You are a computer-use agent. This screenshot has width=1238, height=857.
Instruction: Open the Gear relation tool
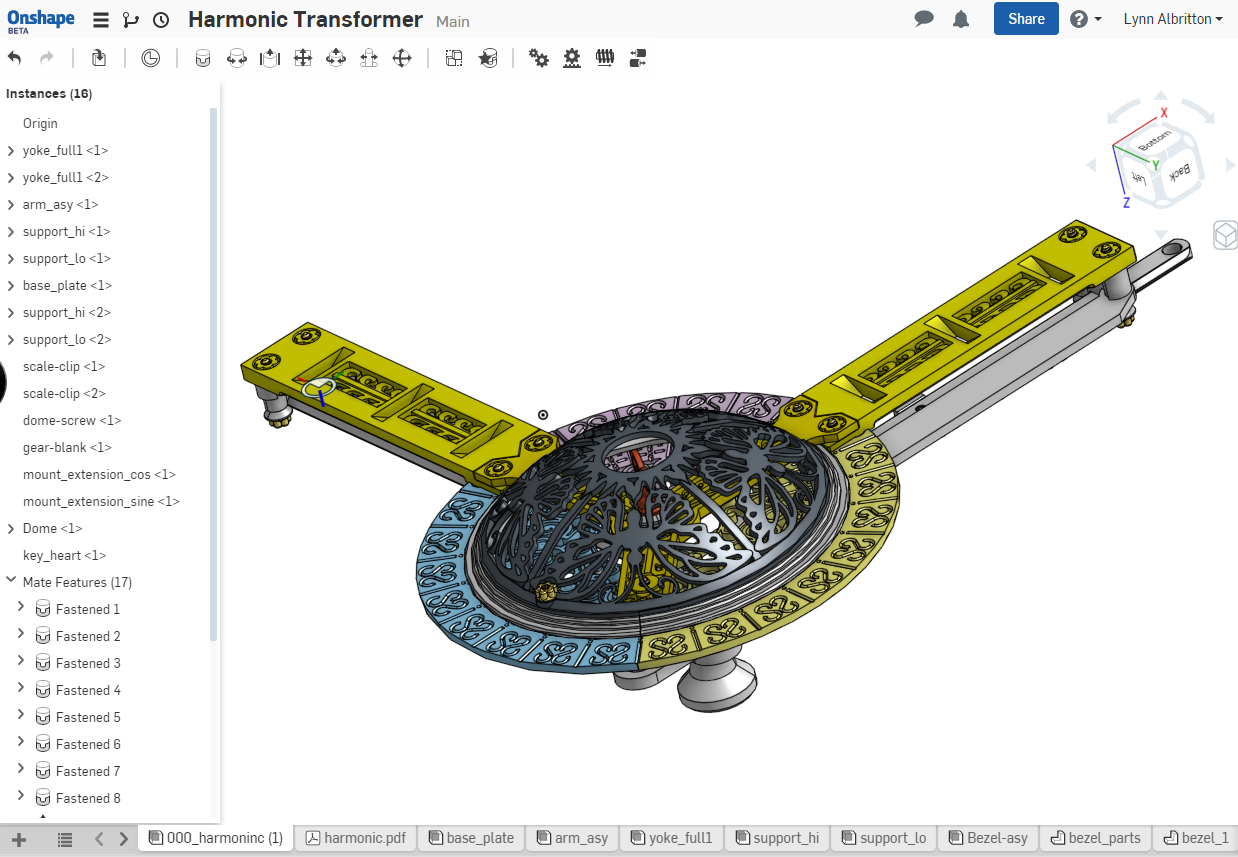[x=539, y=58]
